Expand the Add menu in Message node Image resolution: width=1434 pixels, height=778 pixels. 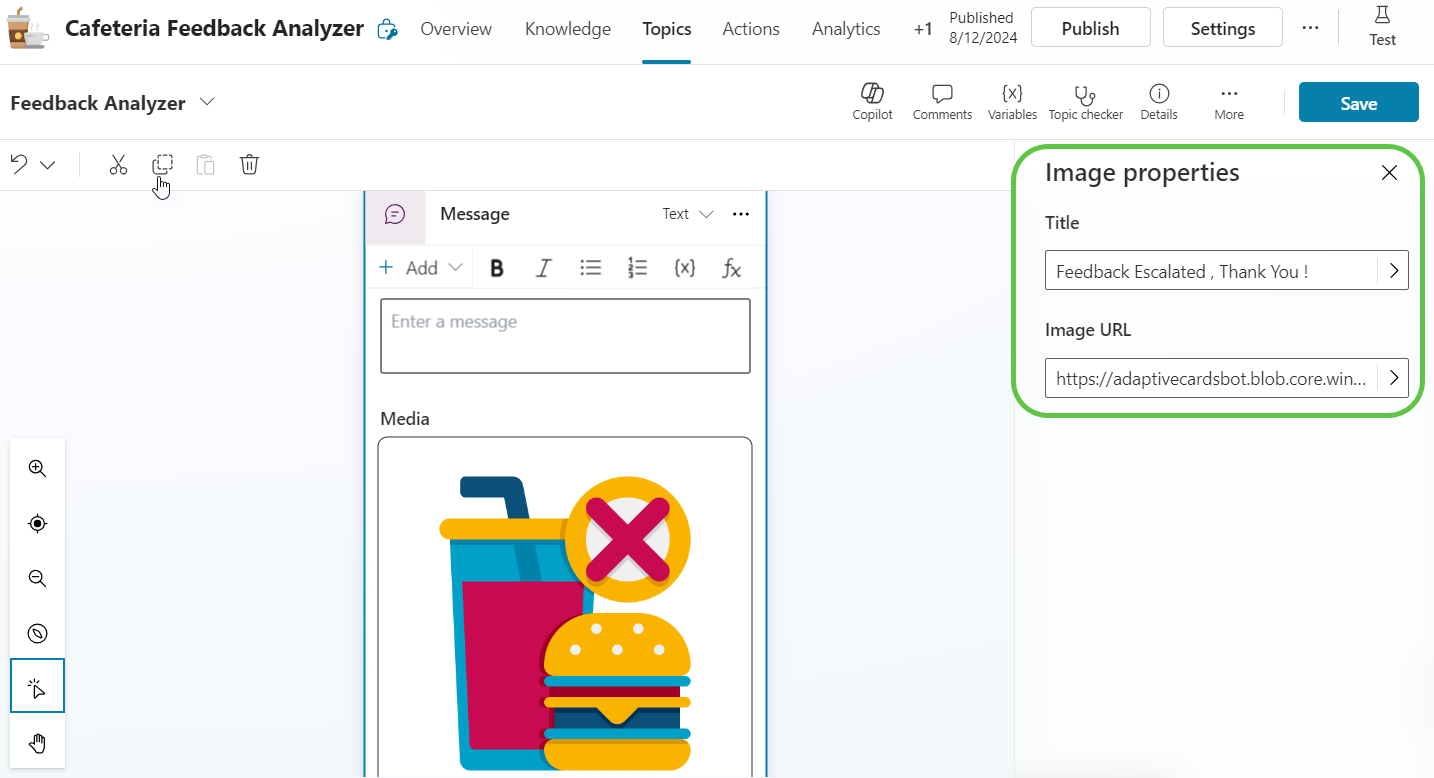coord(421,268)
